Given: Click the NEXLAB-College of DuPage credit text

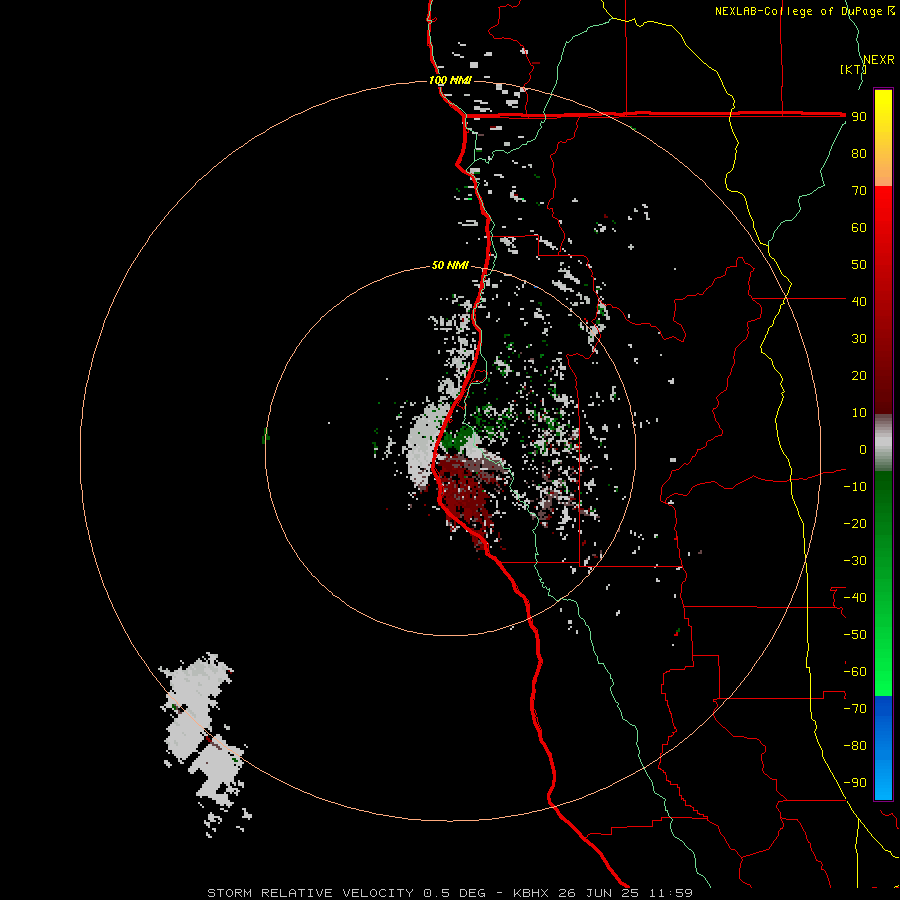Looking at the screenshot, I should click(804, 11).
